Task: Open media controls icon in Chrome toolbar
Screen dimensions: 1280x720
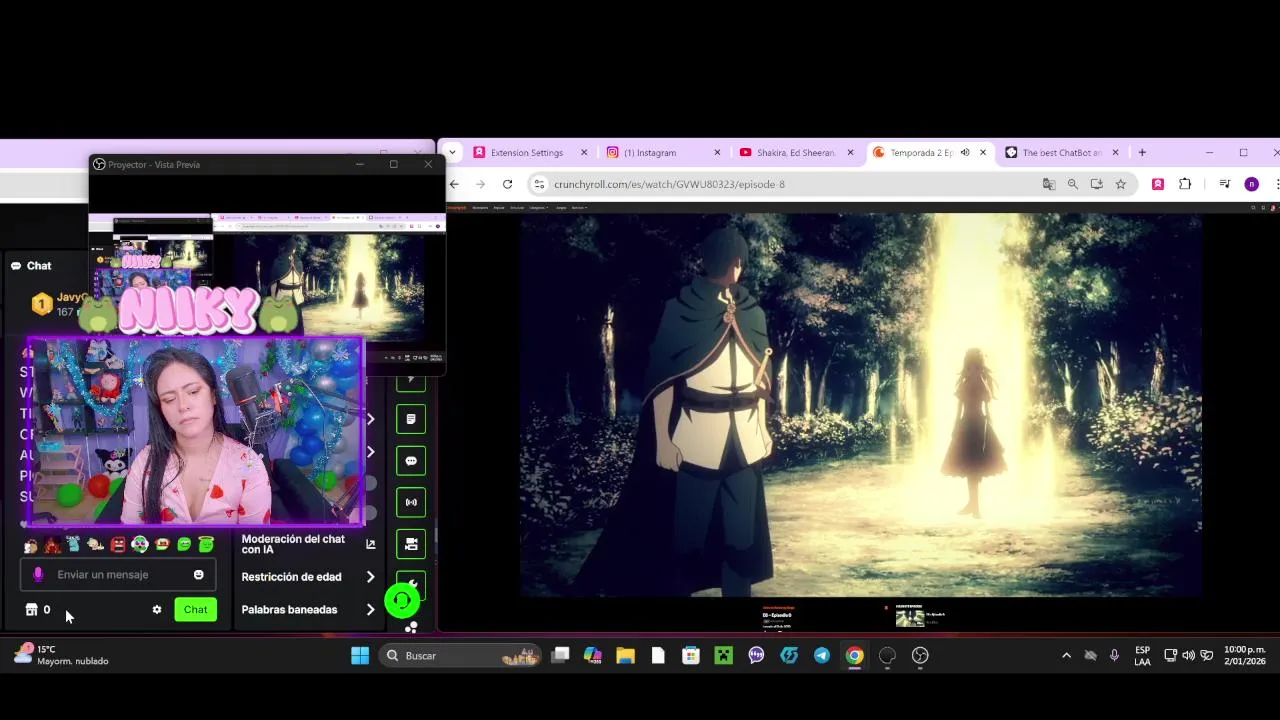Action: click(1224, 184)
